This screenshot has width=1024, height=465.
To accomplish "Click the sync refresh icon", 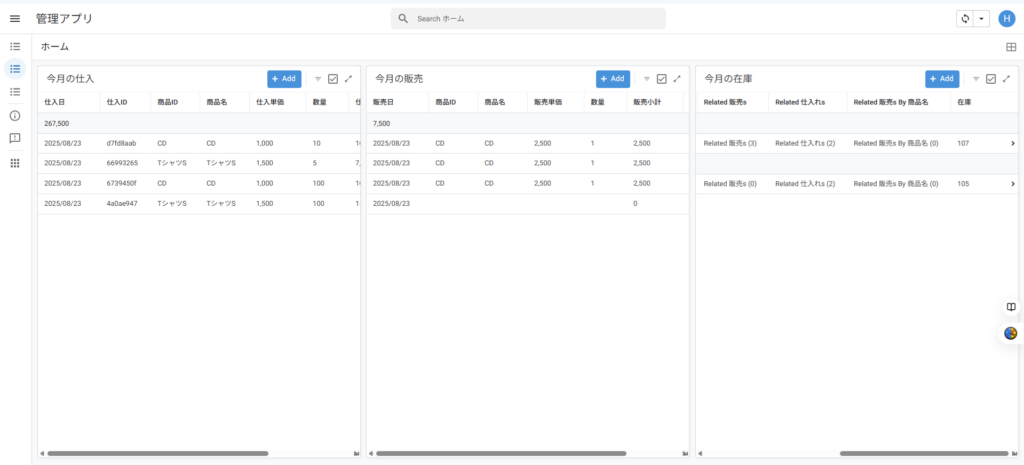I will pos(965,18).
